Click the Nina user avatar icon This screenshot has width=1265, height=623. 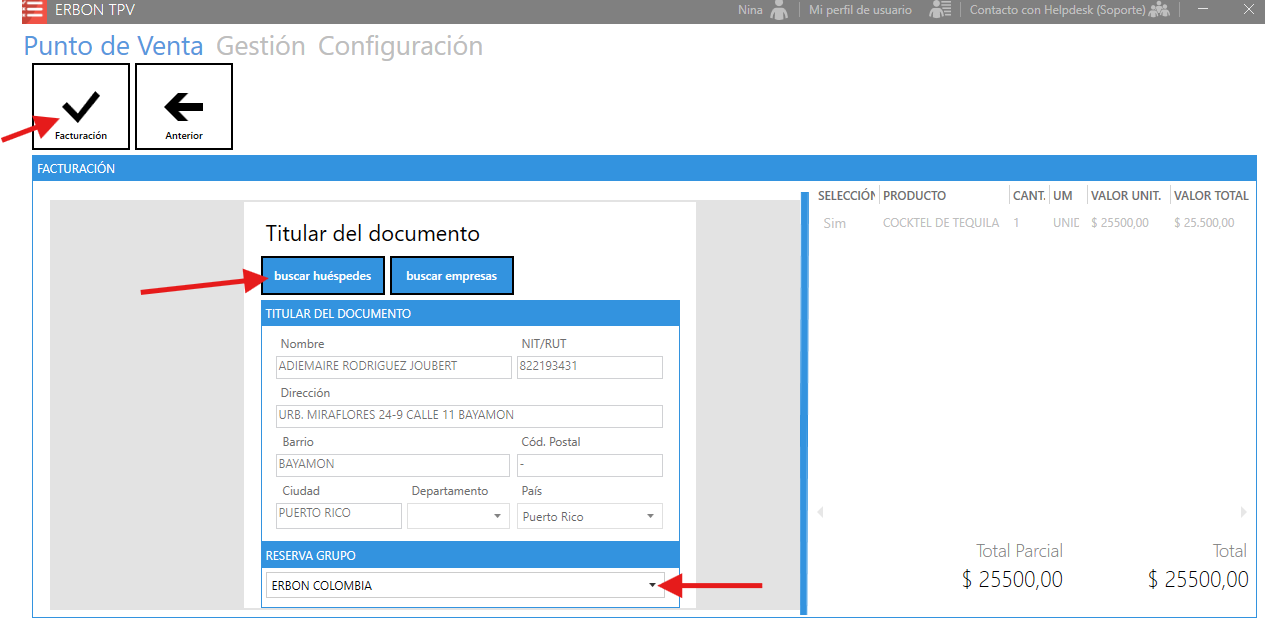click(x=779, y=10)
